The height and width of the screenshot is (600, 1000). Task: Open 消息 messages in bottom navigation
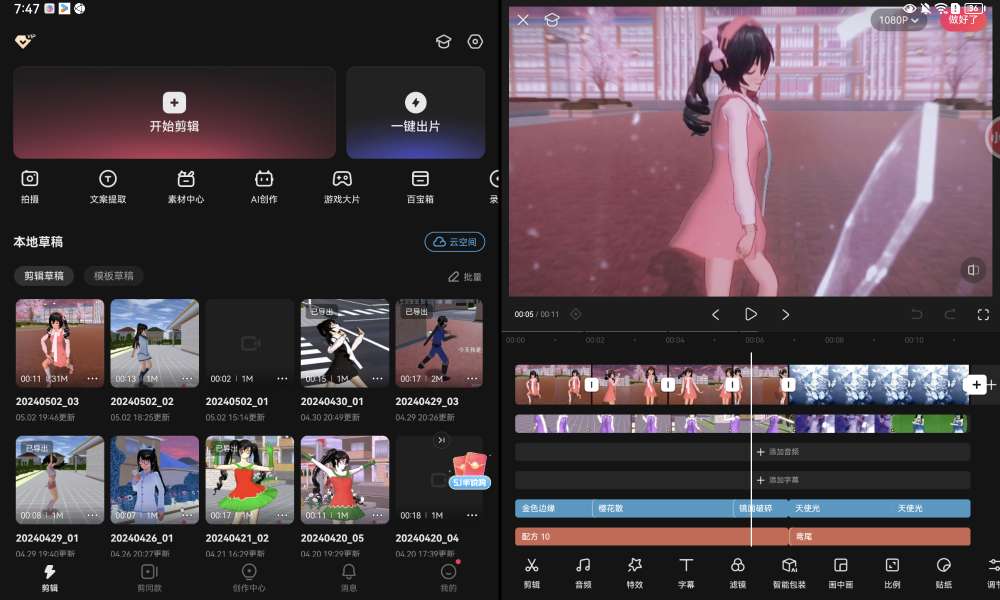pyautogui.click(x=349, y=578)
